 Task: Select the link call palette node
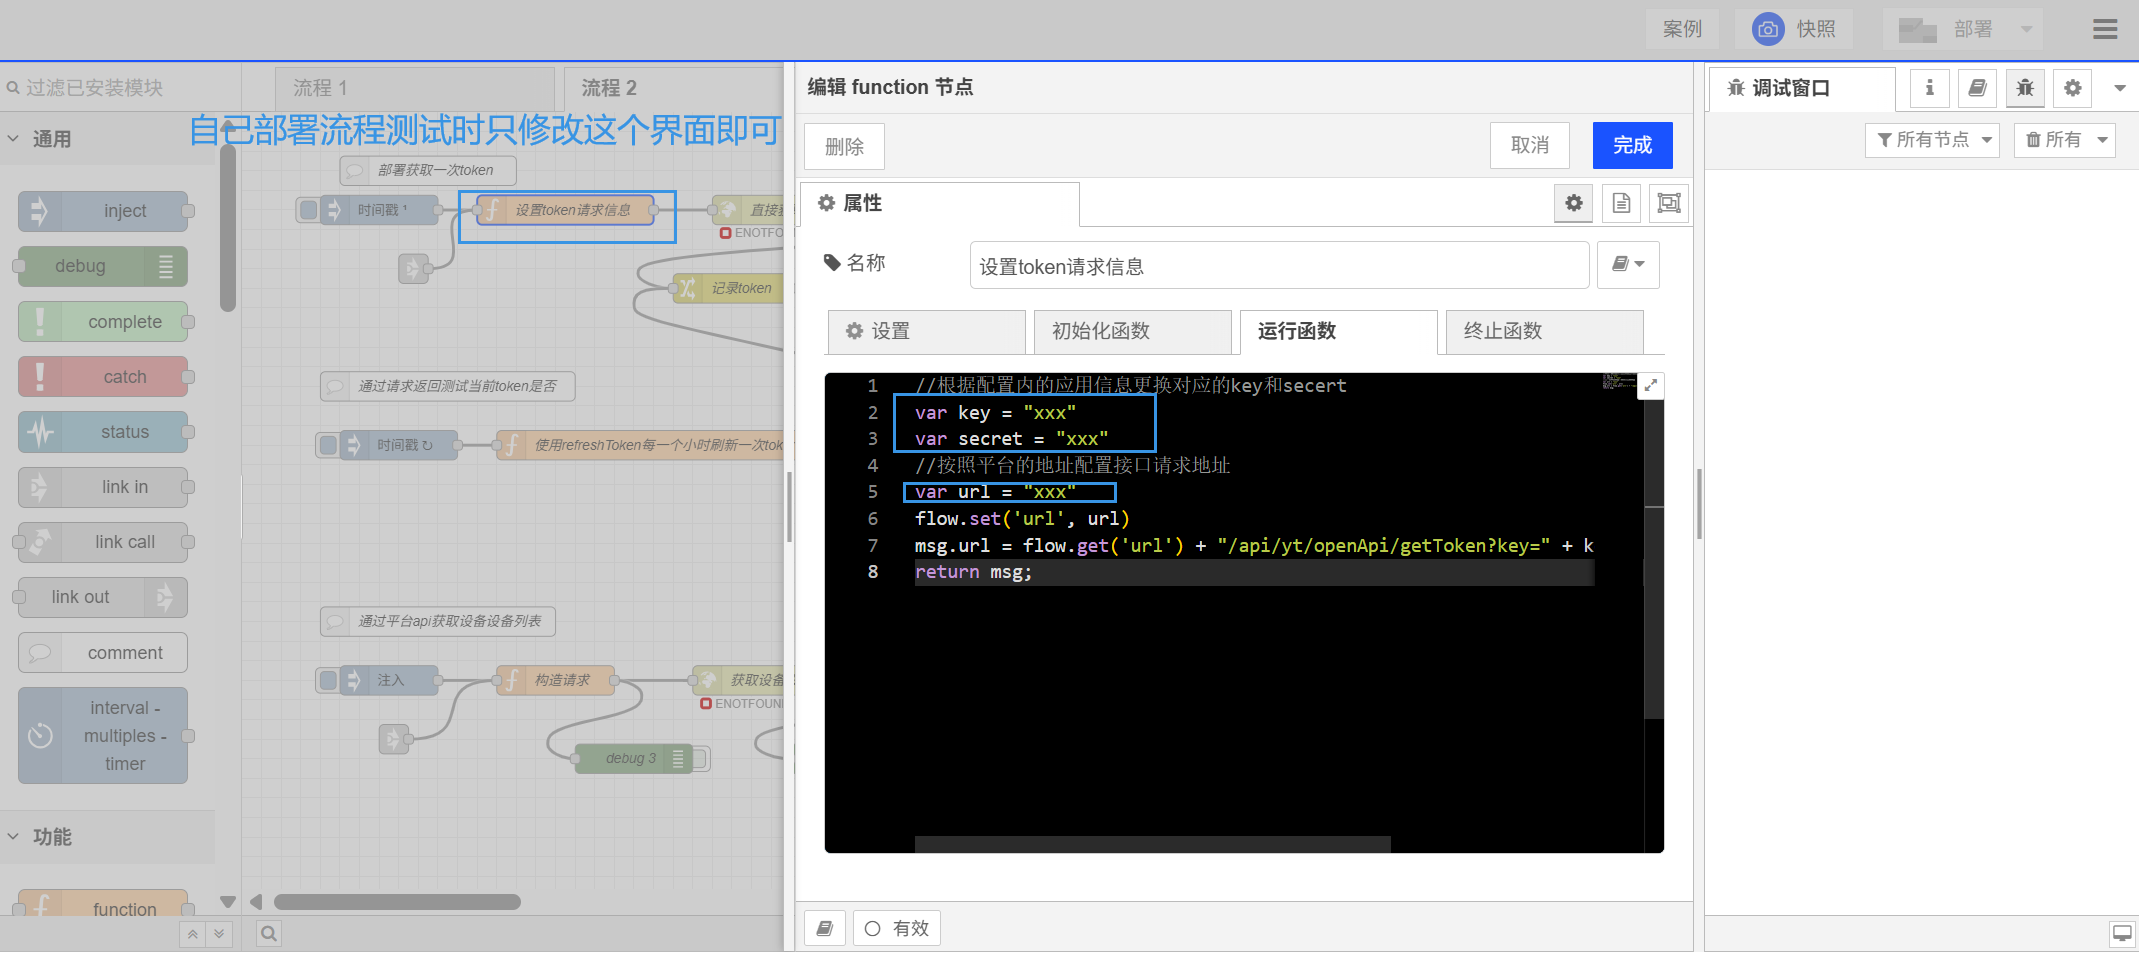pos(103,542)
